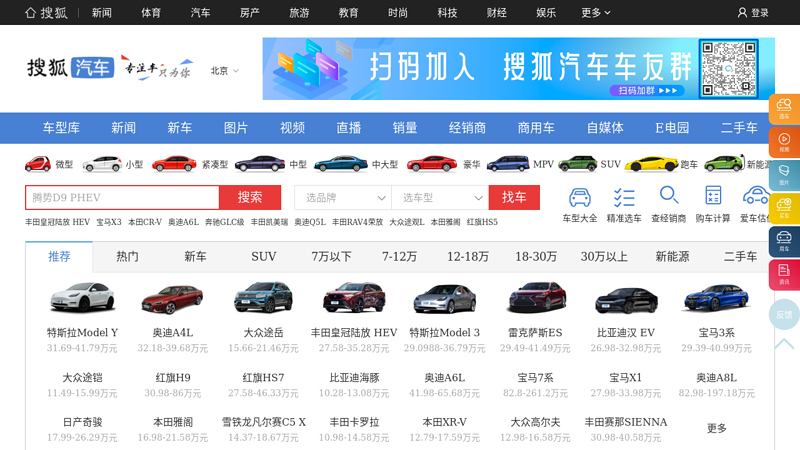Switch to the 新能源 tab
Viewport: 800px width, 450px height.
coord(672,257)
